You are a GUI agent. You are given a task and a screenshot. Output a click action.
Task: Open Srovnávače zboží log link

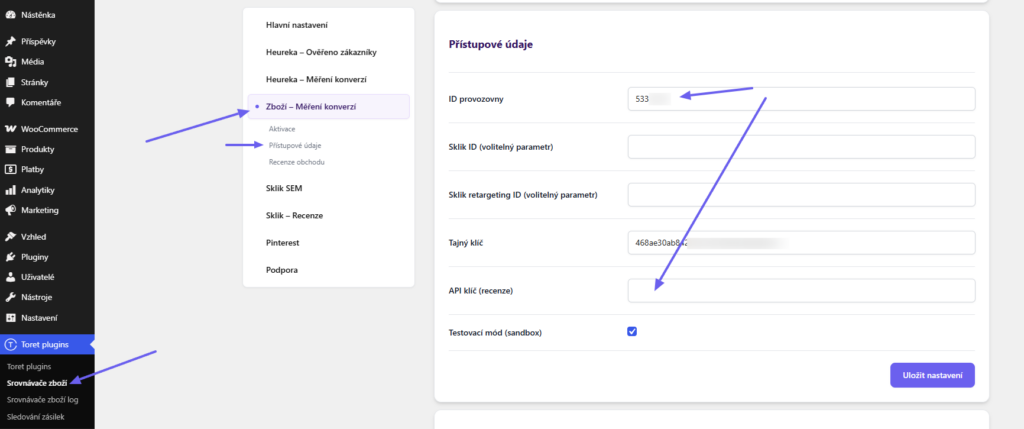pyautogui.click(x=42, y=400)
